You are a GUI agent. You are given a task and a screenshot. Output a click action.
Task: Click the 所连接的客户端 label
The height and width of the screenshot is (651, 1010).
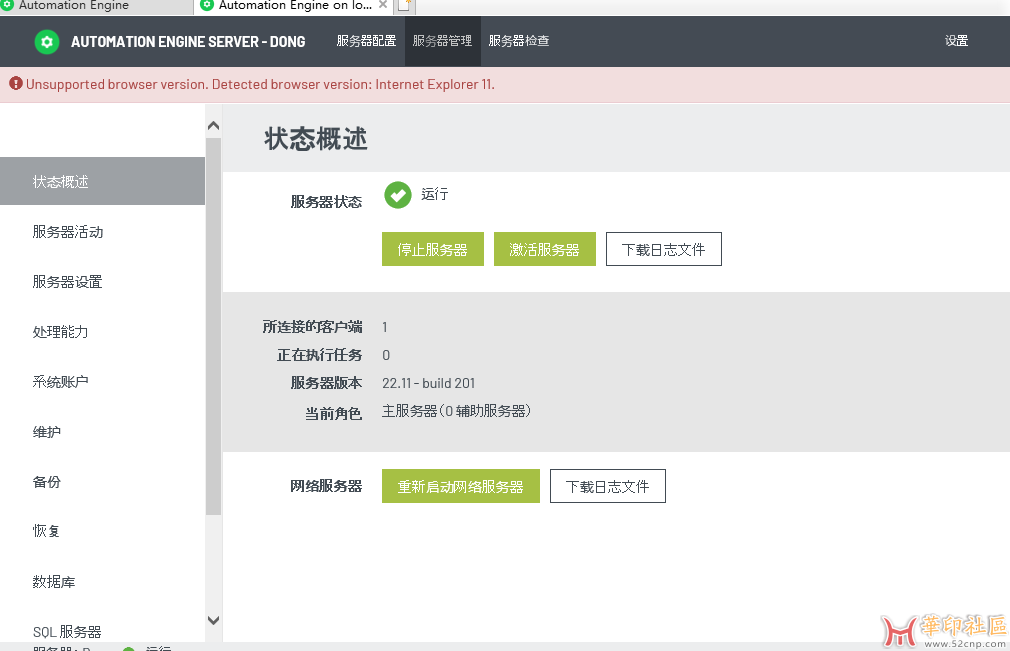[312, 327]
